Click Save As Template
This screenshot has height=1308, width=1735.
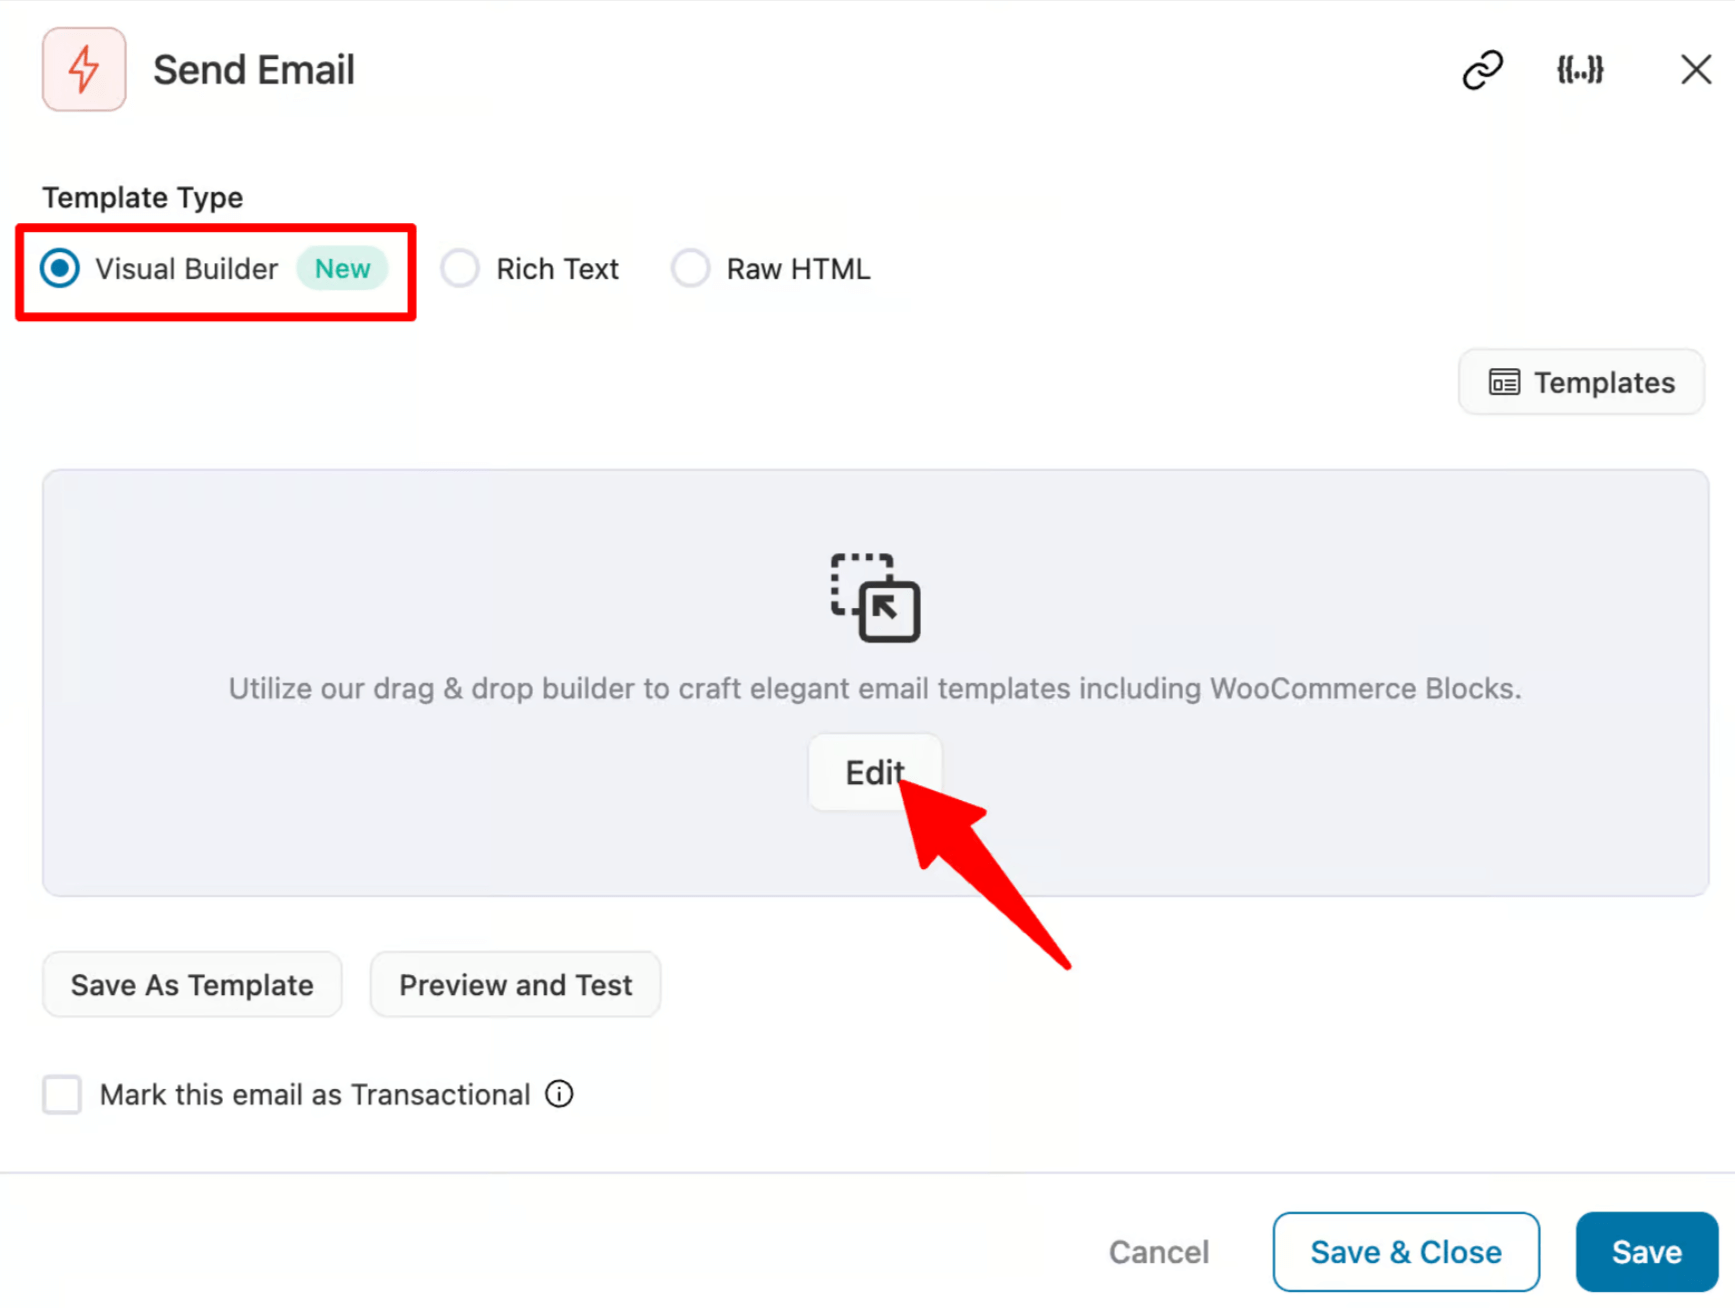191,984
